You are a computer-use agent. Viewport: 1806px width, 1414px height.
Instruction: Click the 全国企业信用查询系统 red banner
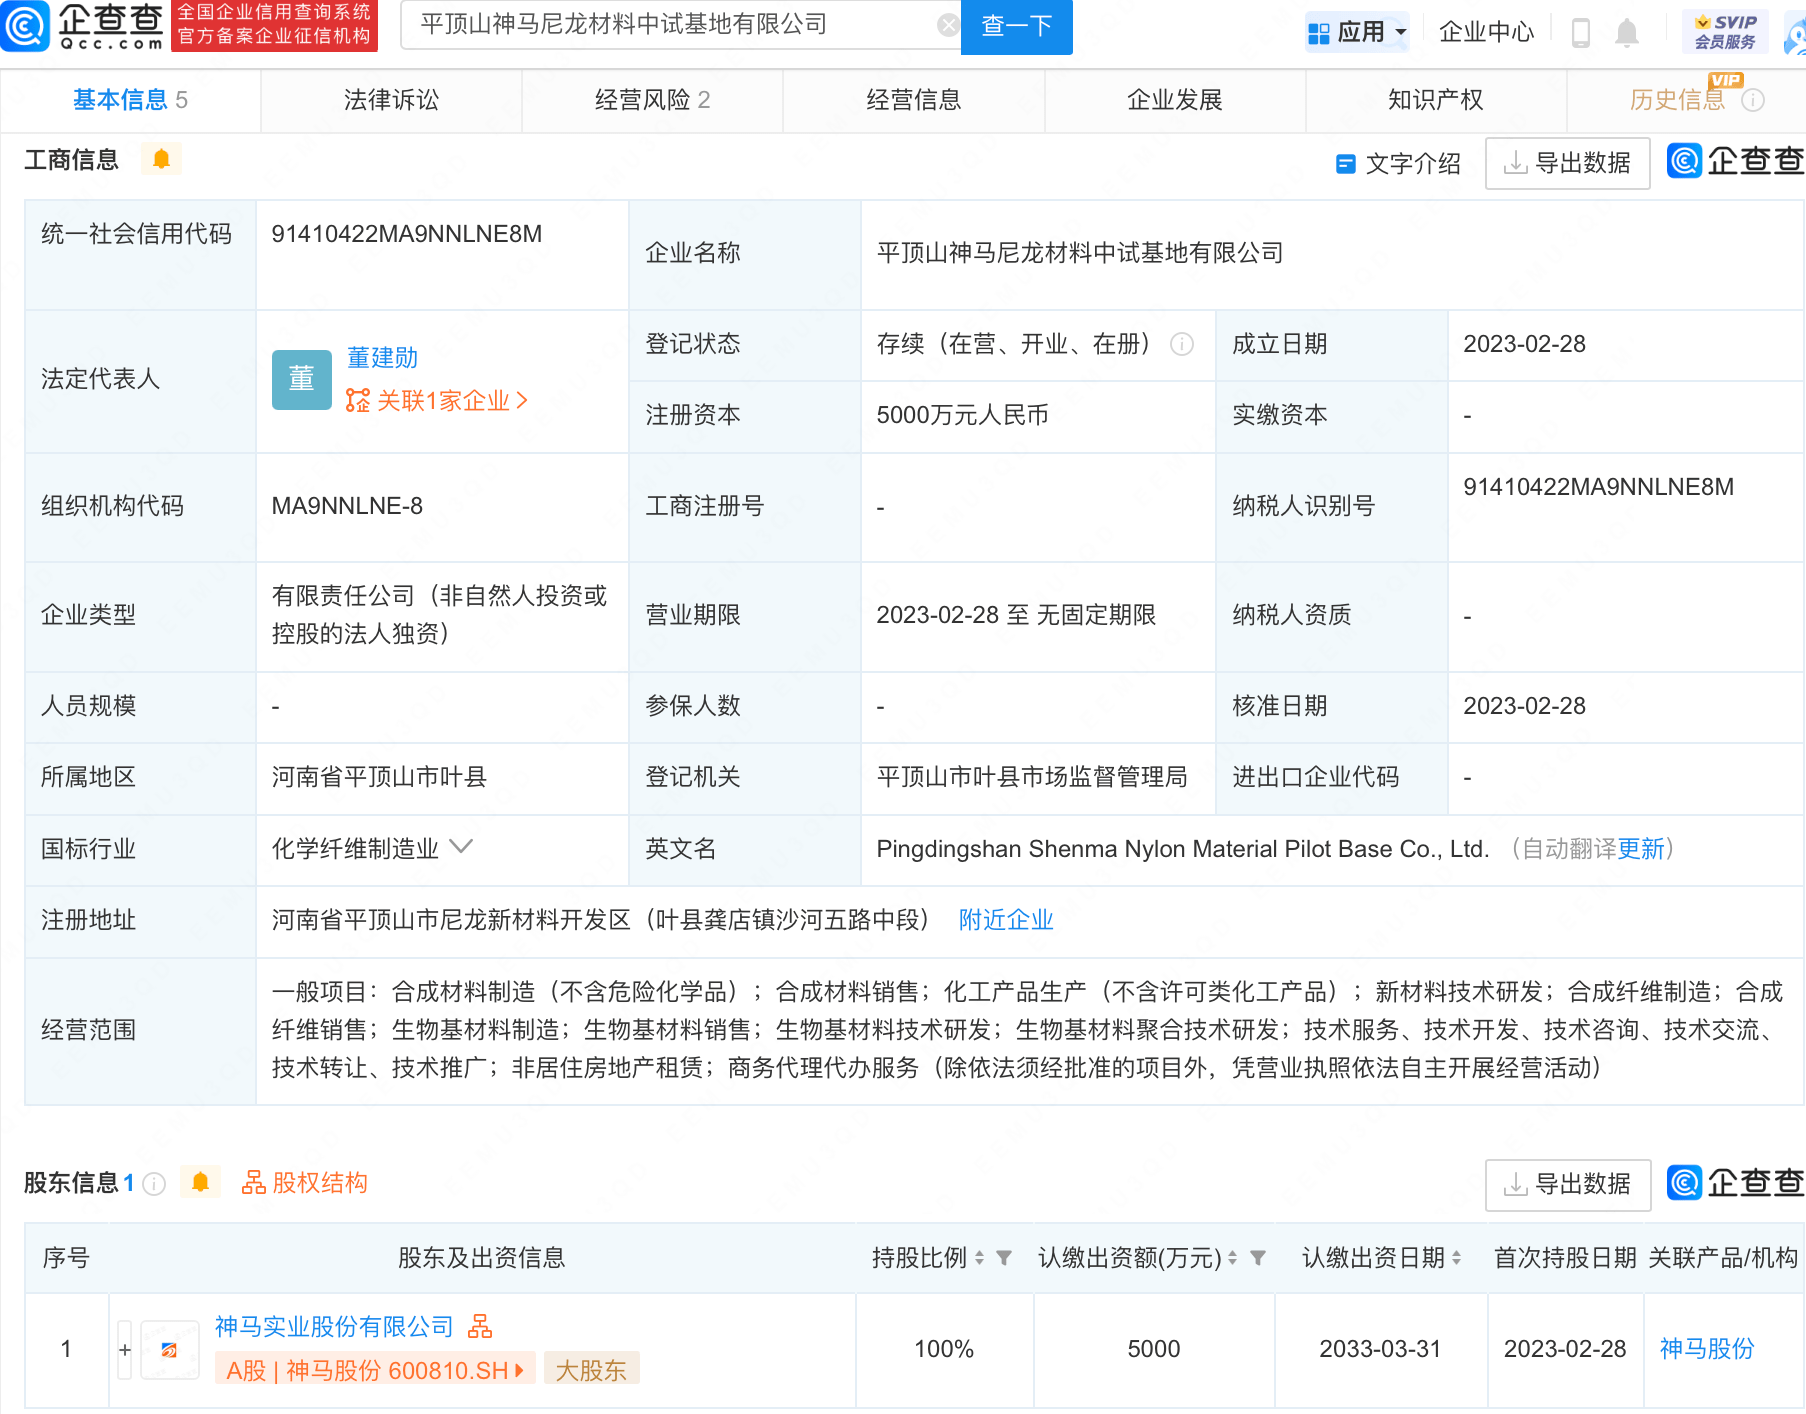click(x=274, y=25)
